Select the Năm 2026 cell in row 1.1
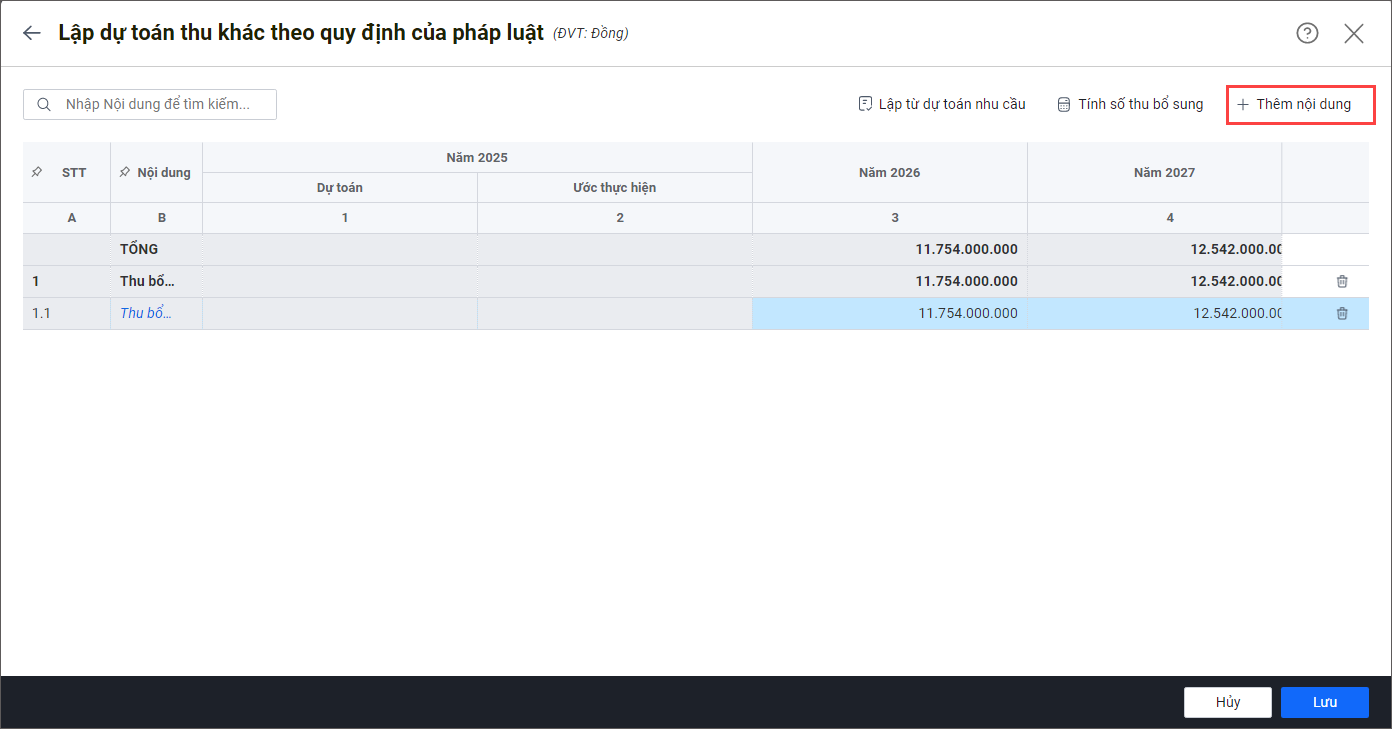 (889, 313)
